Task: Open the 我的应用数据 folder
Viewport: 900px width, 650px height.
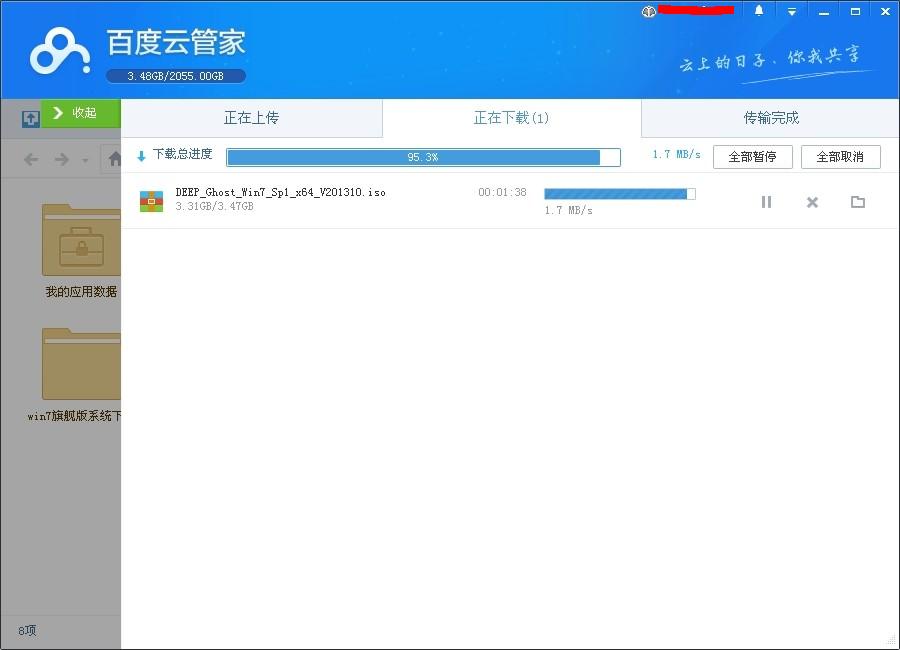Action: point(81,251)
